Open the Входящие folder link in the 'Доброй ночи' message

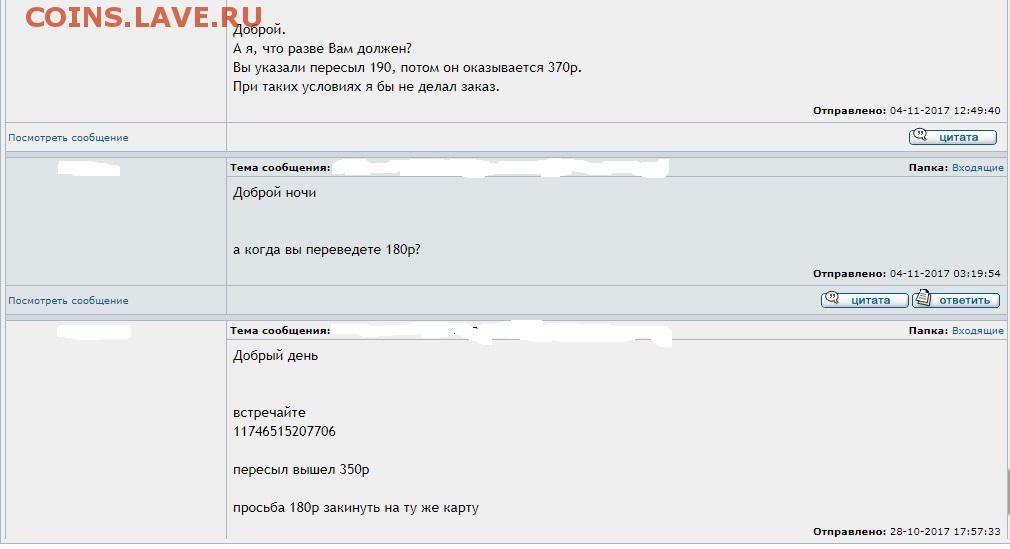click(x=978, y=168)
